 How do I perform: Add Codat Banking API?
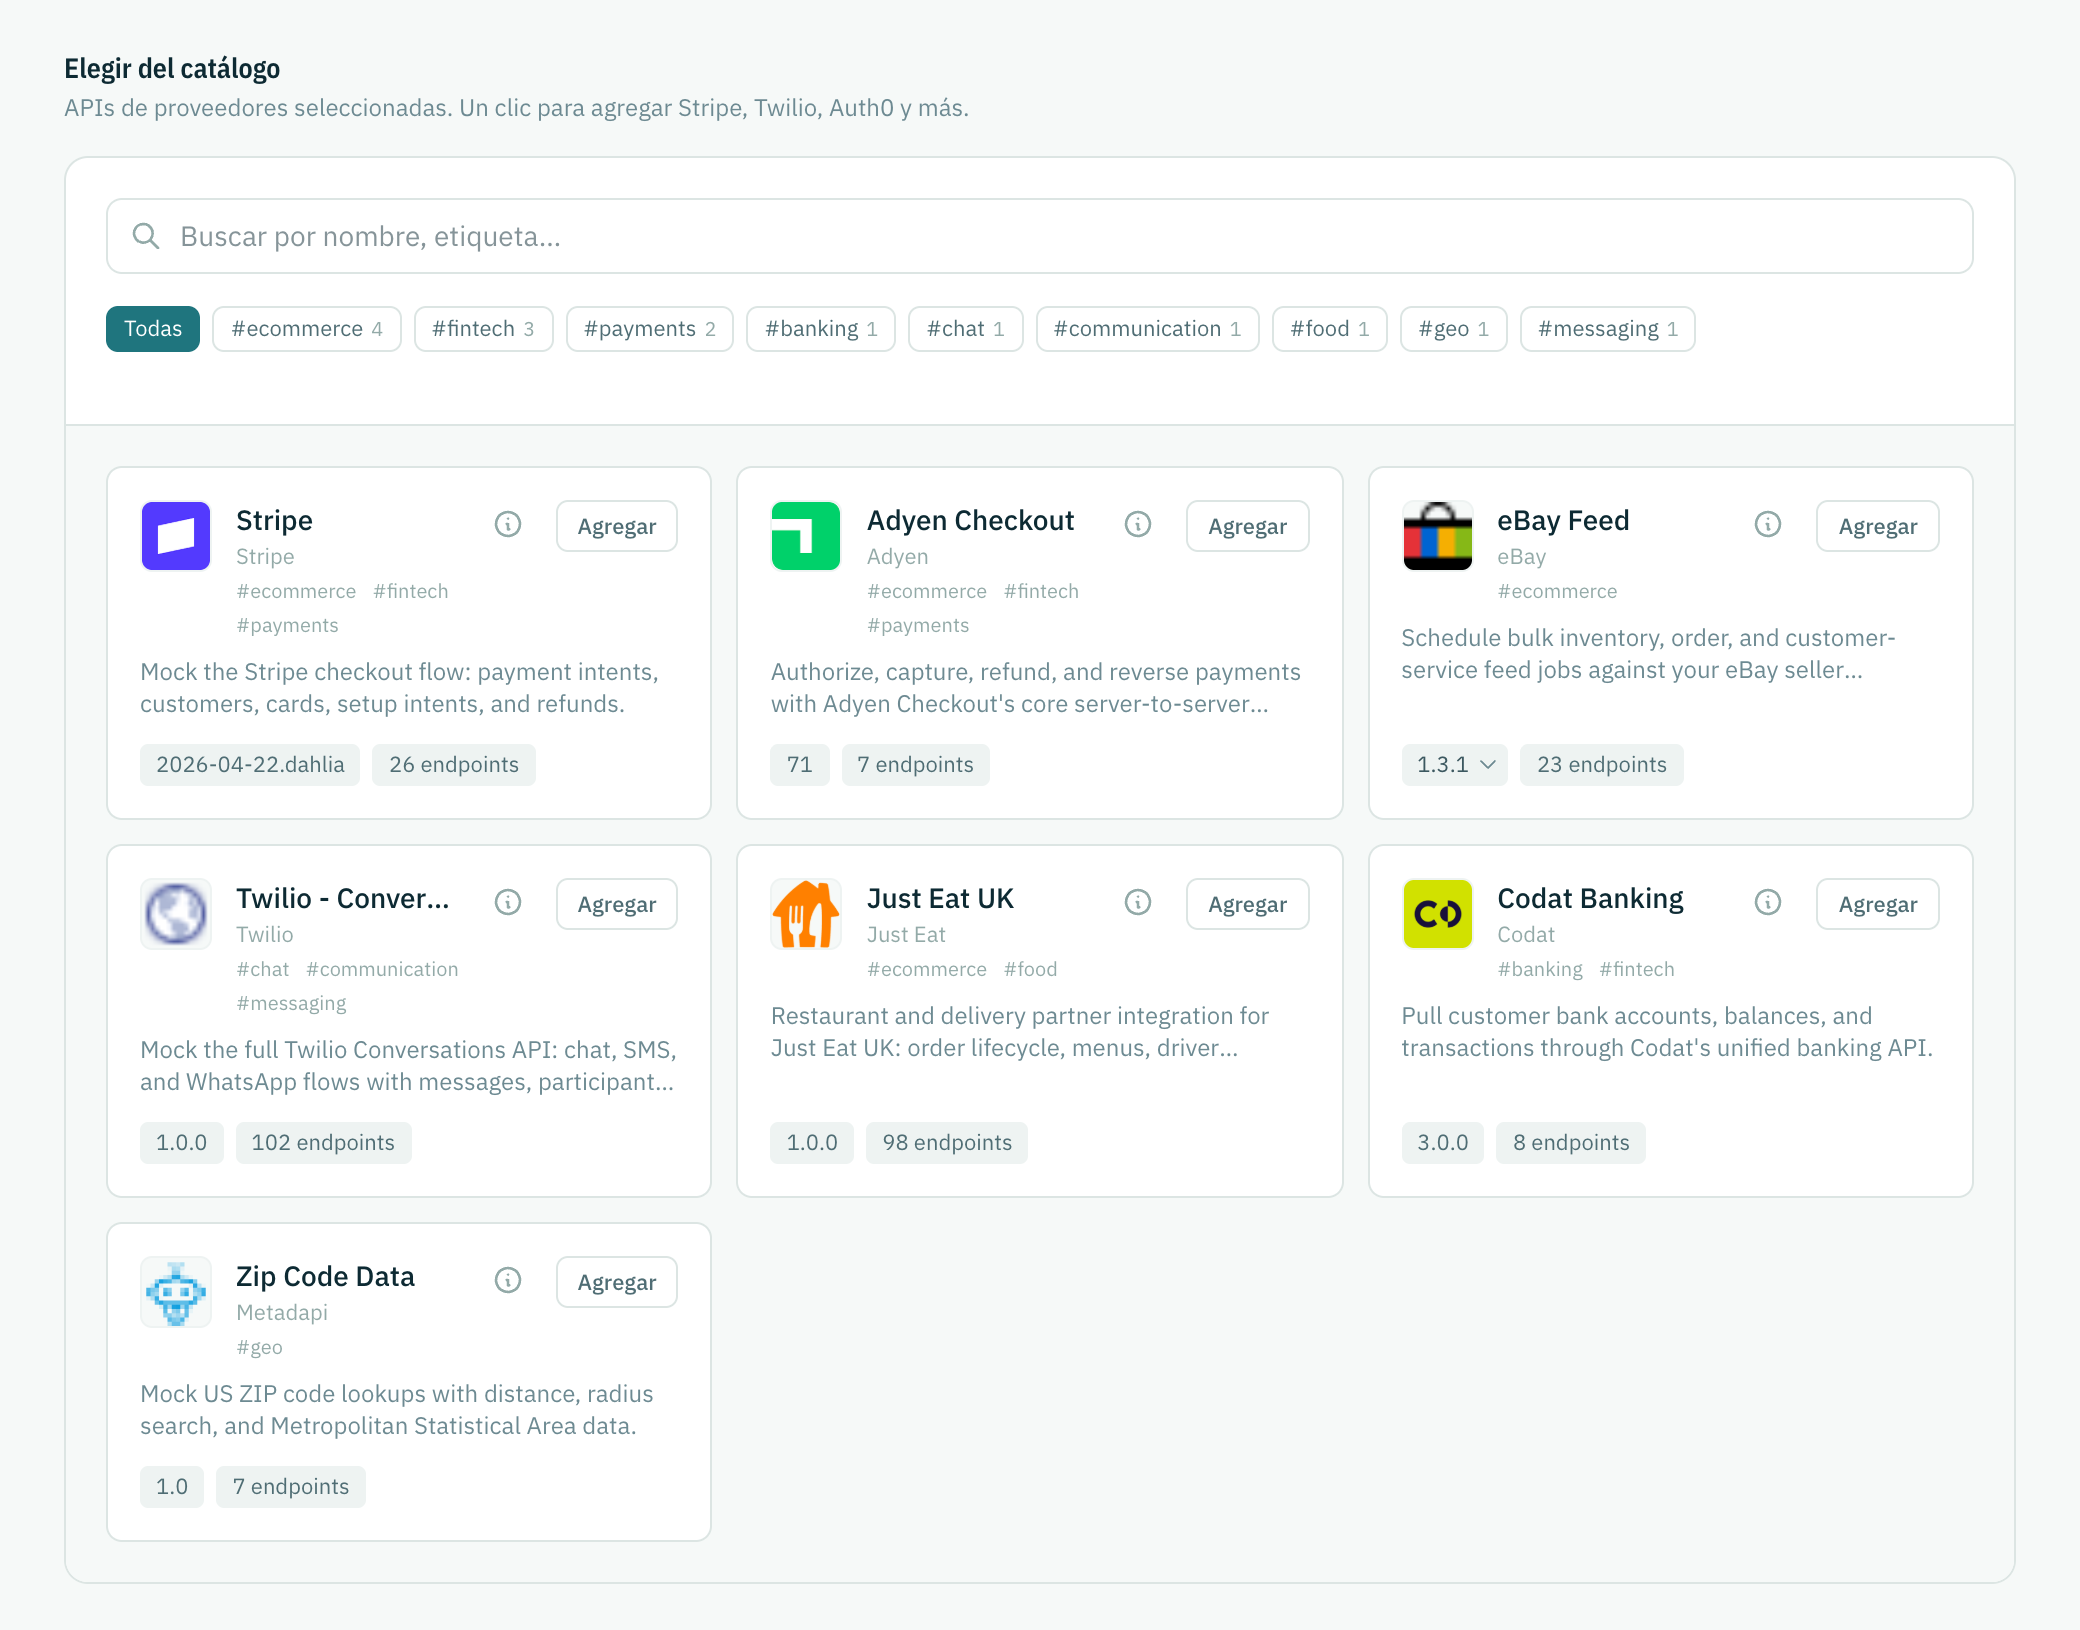coord(1878,904)
